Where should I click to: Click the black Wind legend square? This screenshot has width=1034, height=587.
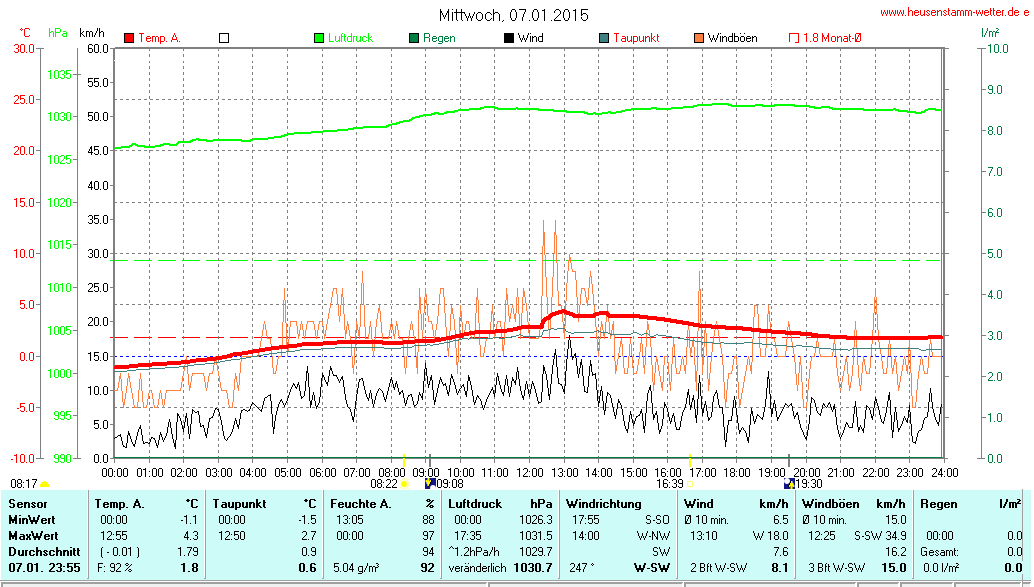pos(509,38)
